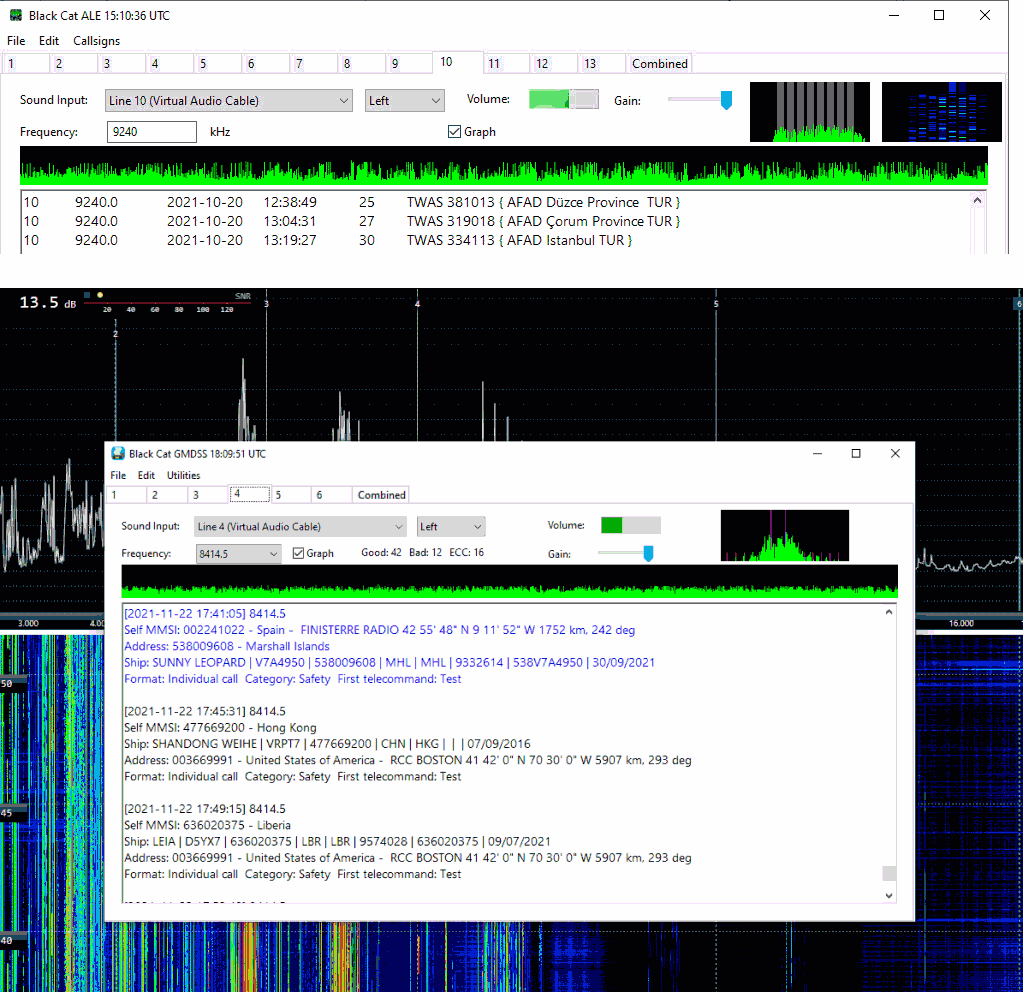This screenshot has width=1023, height=992.
Task: Open Edit menu in Black Cat ALE
Action: tap(49, 40)
